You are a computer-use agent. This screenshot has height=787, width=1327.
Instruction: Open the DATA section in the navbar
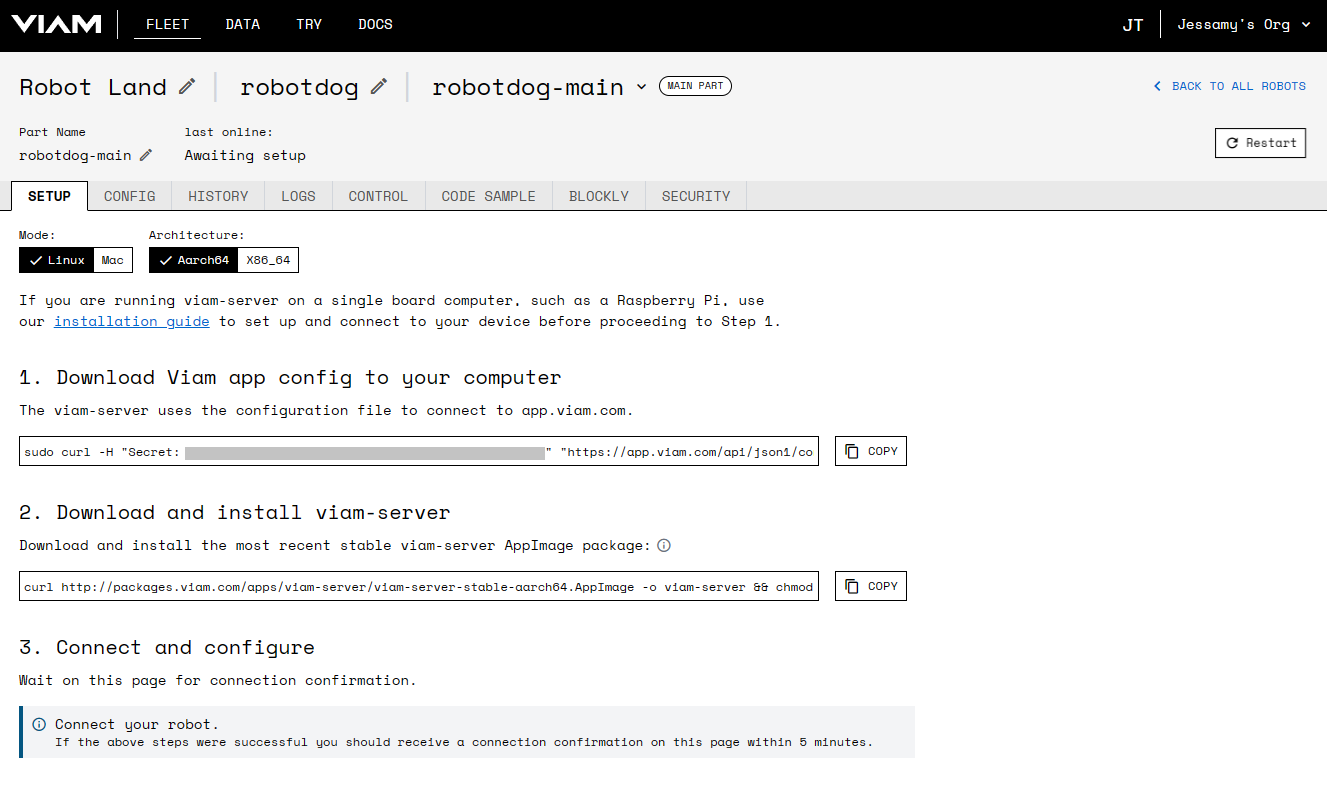pos(242,24)
